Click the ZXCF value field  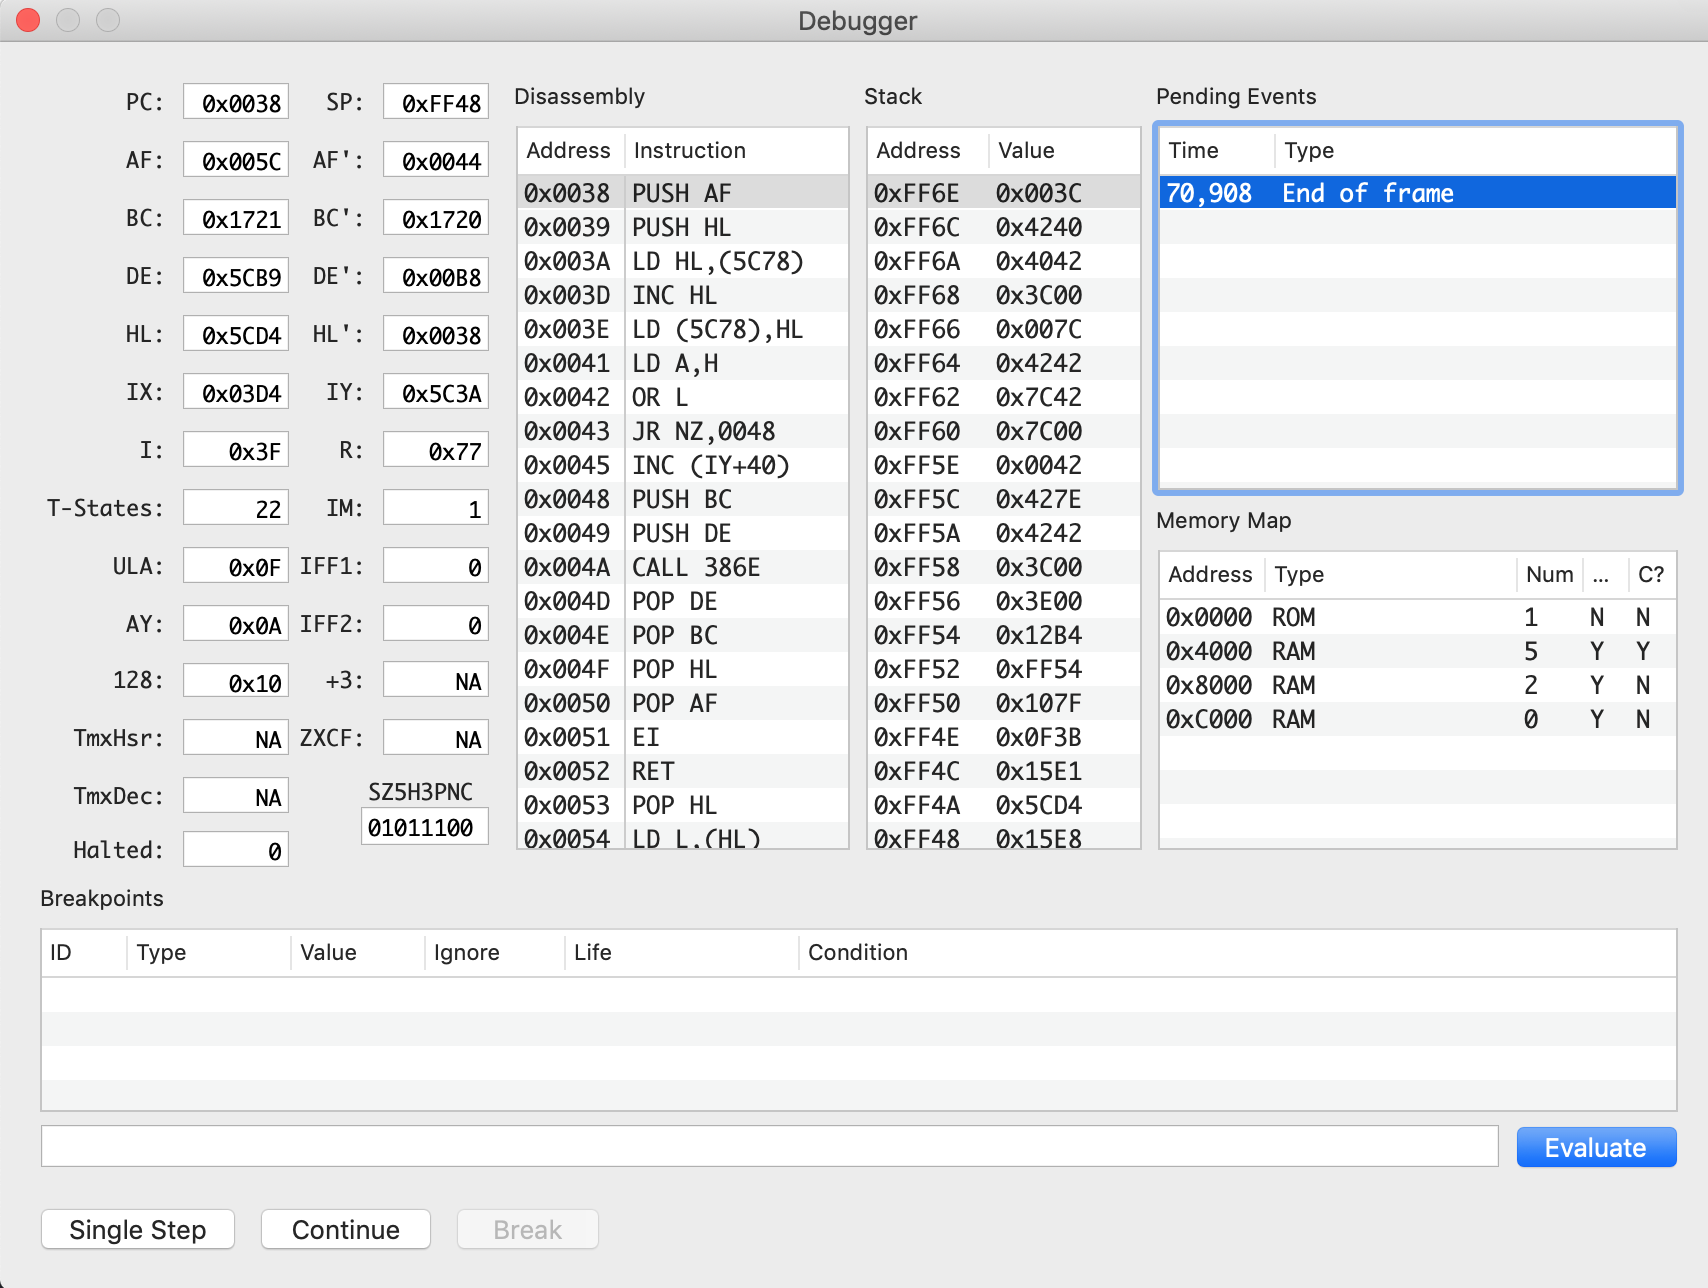(x=436, y=738)
